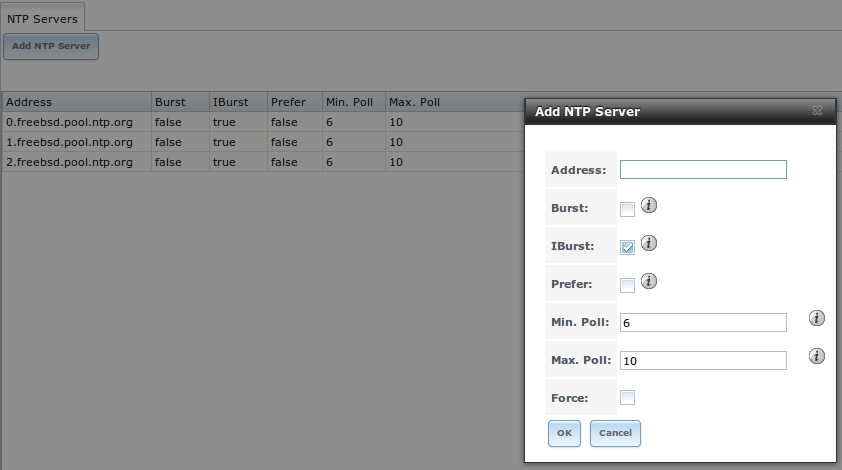Focus the Address input field
Image resolution: width=842 pixels, height=470 pixels.
point(703,170)
